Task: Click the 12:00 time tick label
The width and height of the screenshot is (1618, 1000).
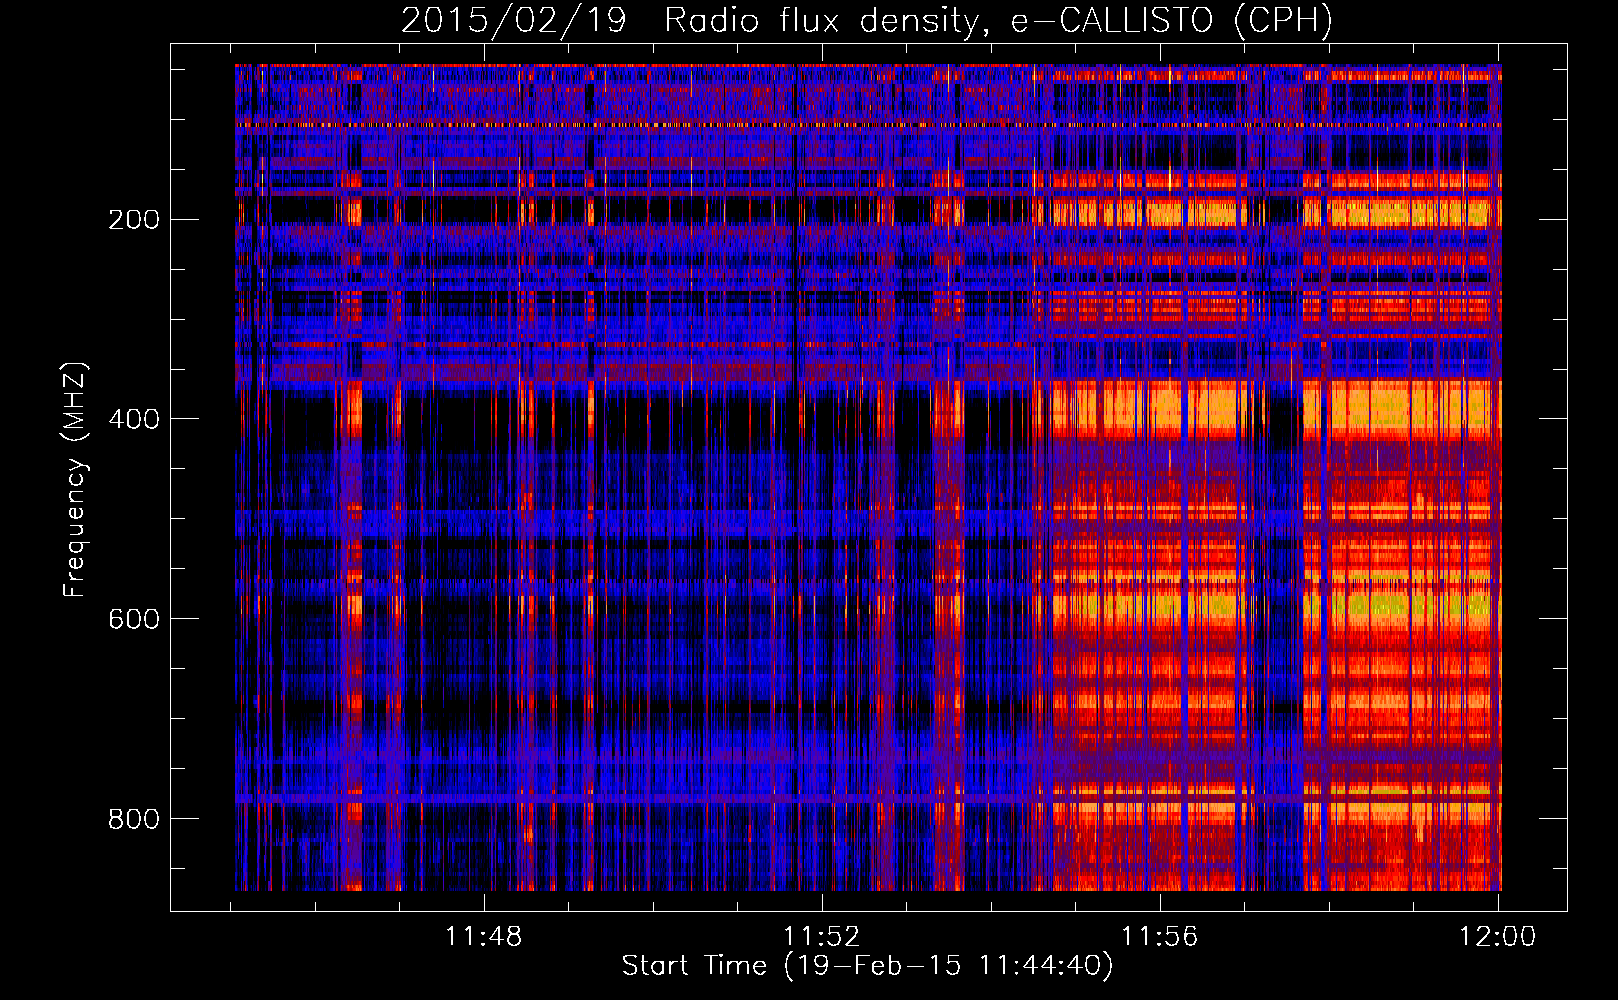Action: 1497,937
